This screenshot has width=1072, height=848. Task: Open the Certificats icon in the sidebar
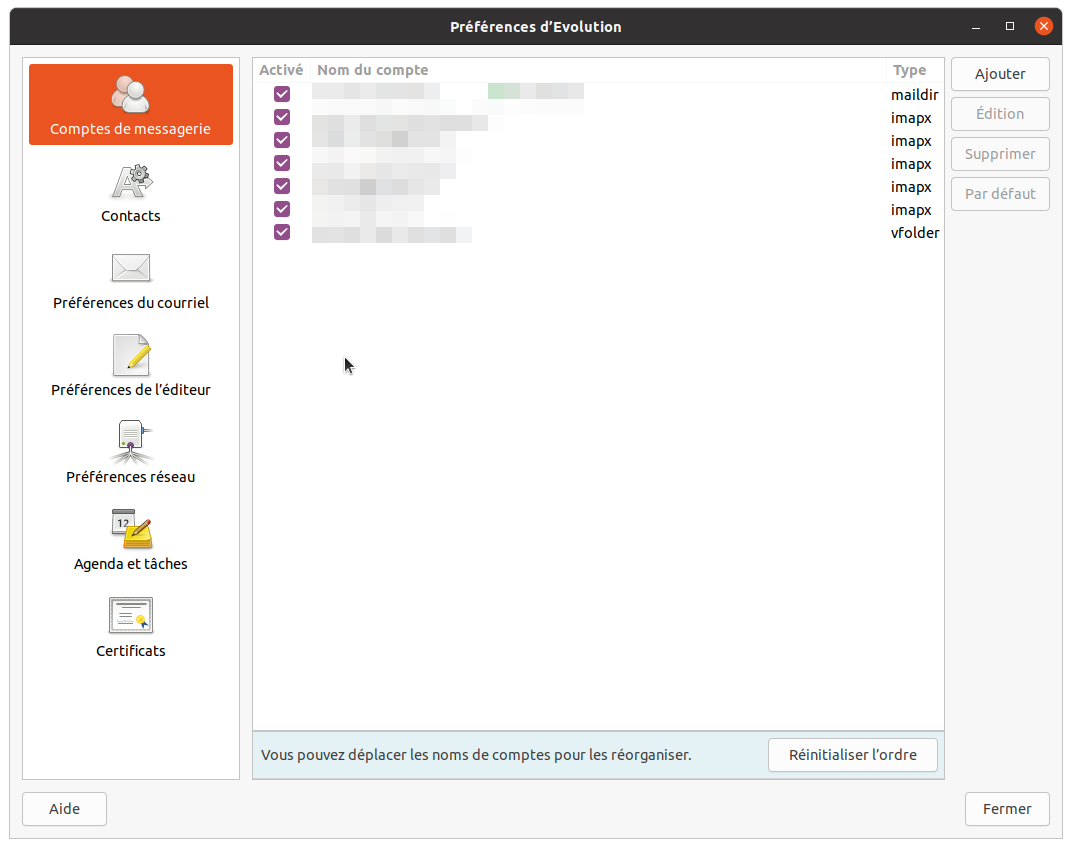coord(131,616)
